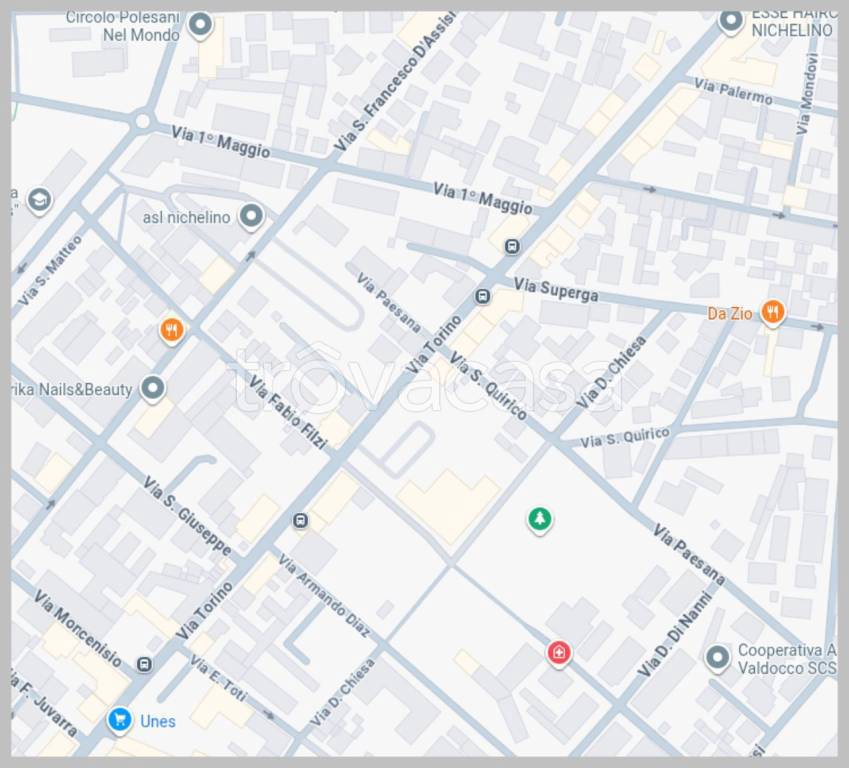This screenshot has height=768, width=849.
Task: Click the Via S. Giuseppe label
Action: pyautogui.click(x=187, y=516)
